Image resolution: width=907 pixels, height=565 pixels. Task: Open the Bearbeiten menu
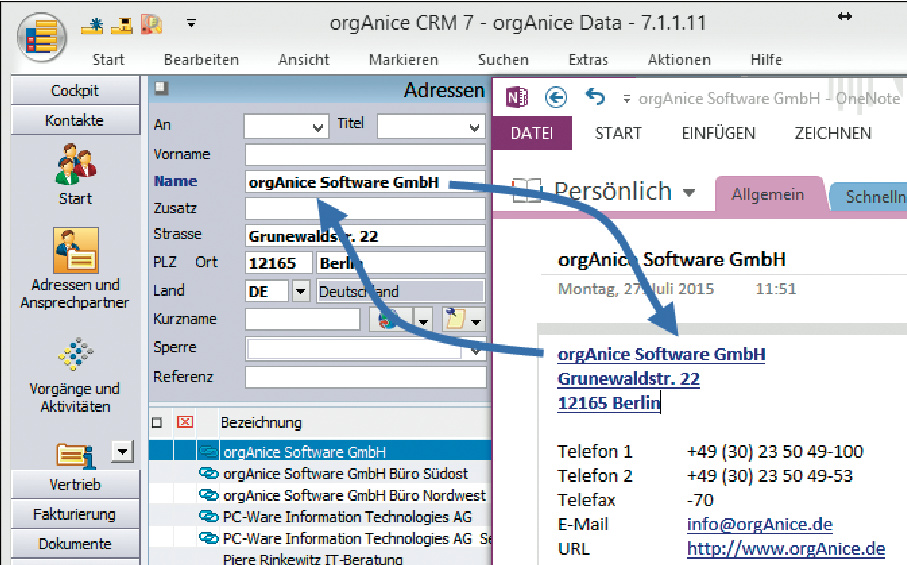[201, 60]
